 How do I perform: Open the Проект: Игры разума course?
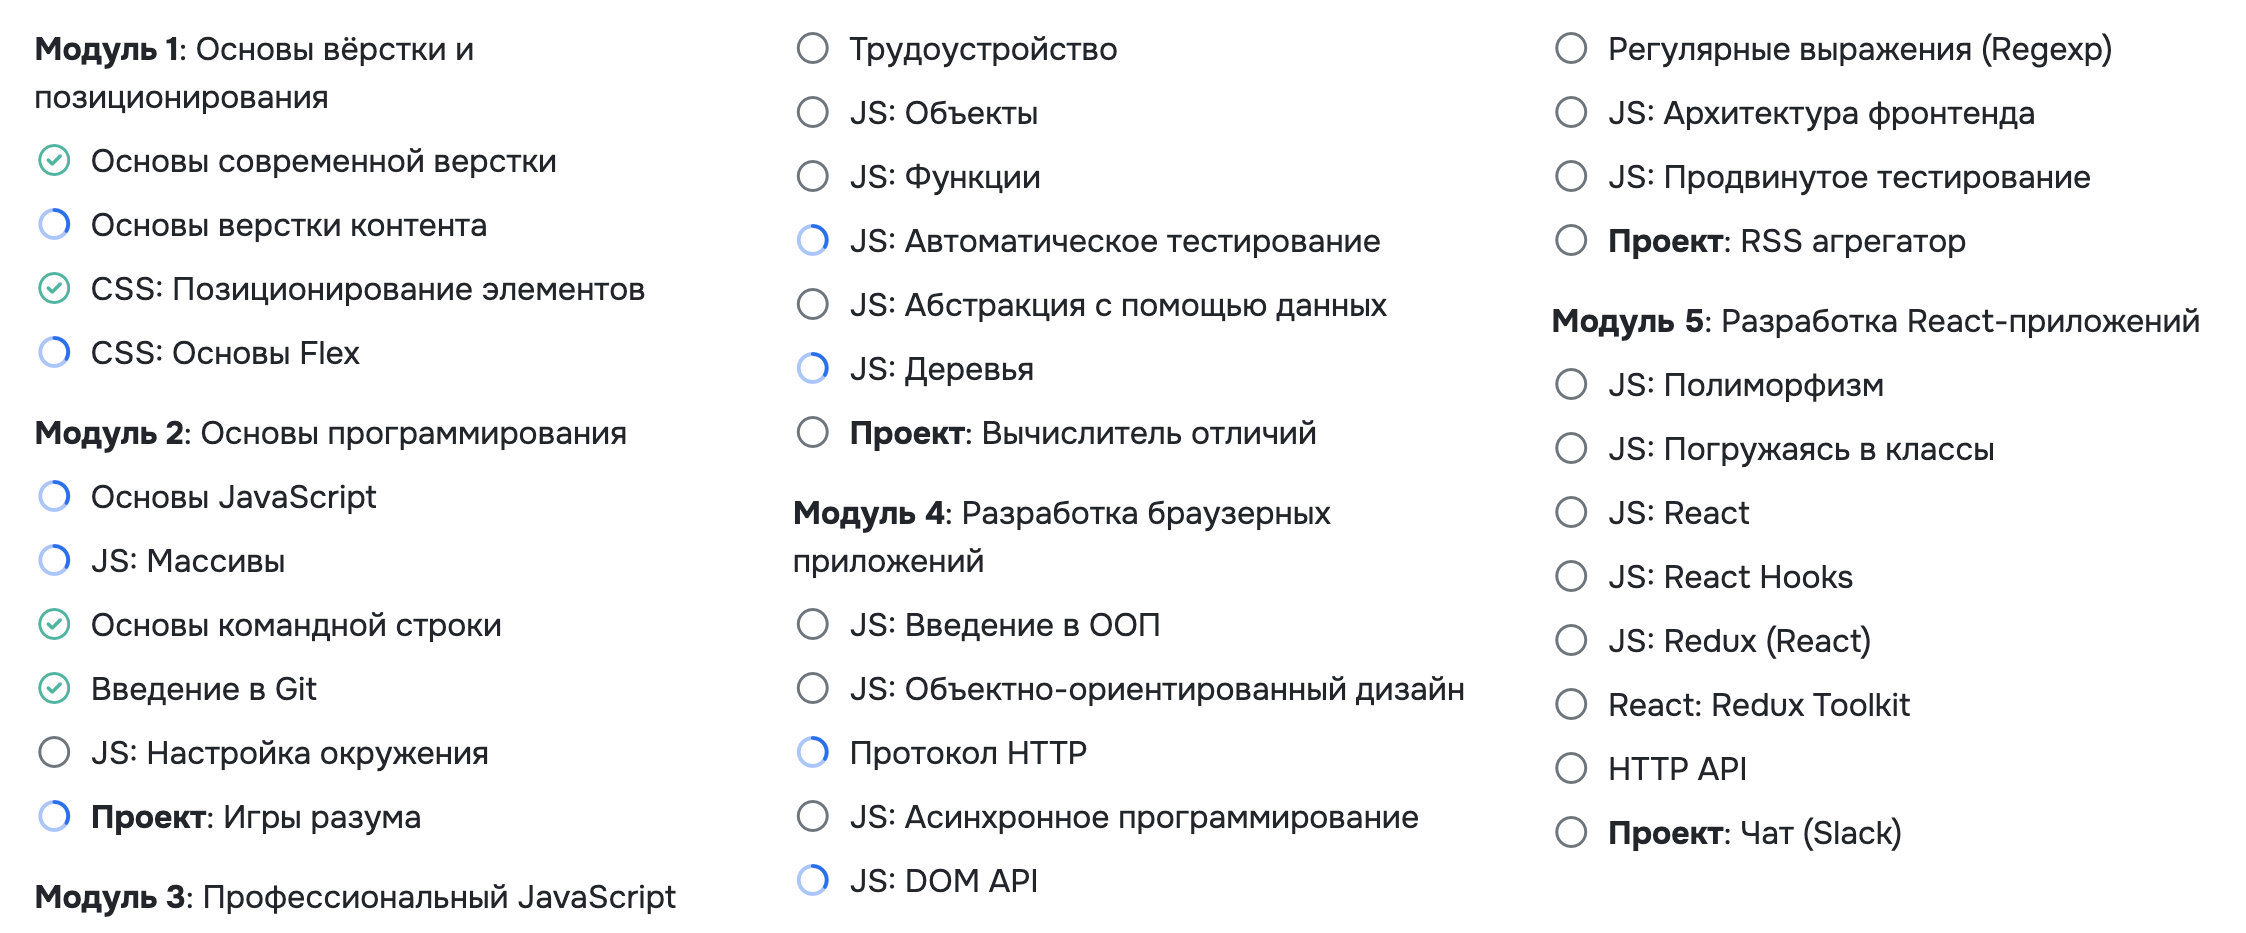pyautogui.click(x=255, y=817)
